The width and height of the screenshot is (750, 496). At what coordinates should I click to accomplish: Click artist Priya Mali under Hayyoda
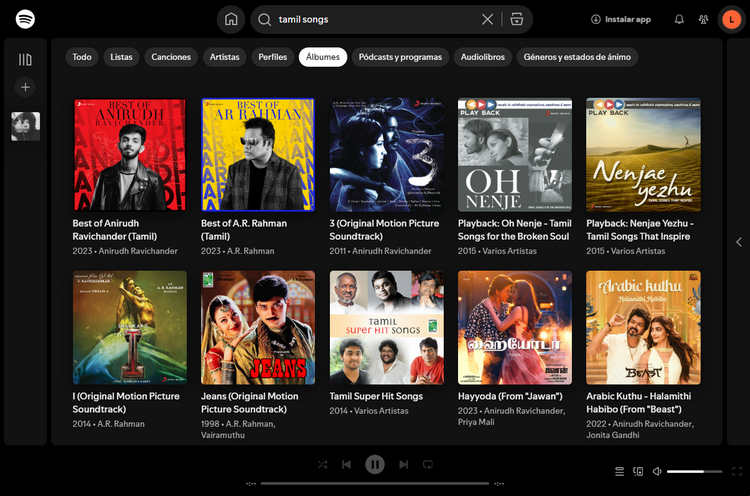click(x=476, y=422)
